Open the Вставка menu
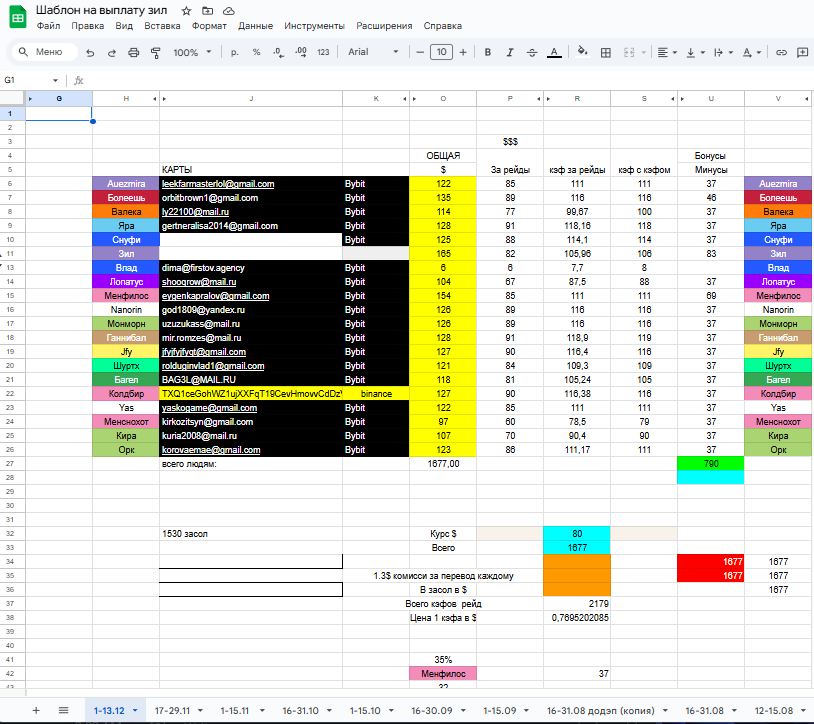This screenshot has width=814, height=724. click(162, 26)
